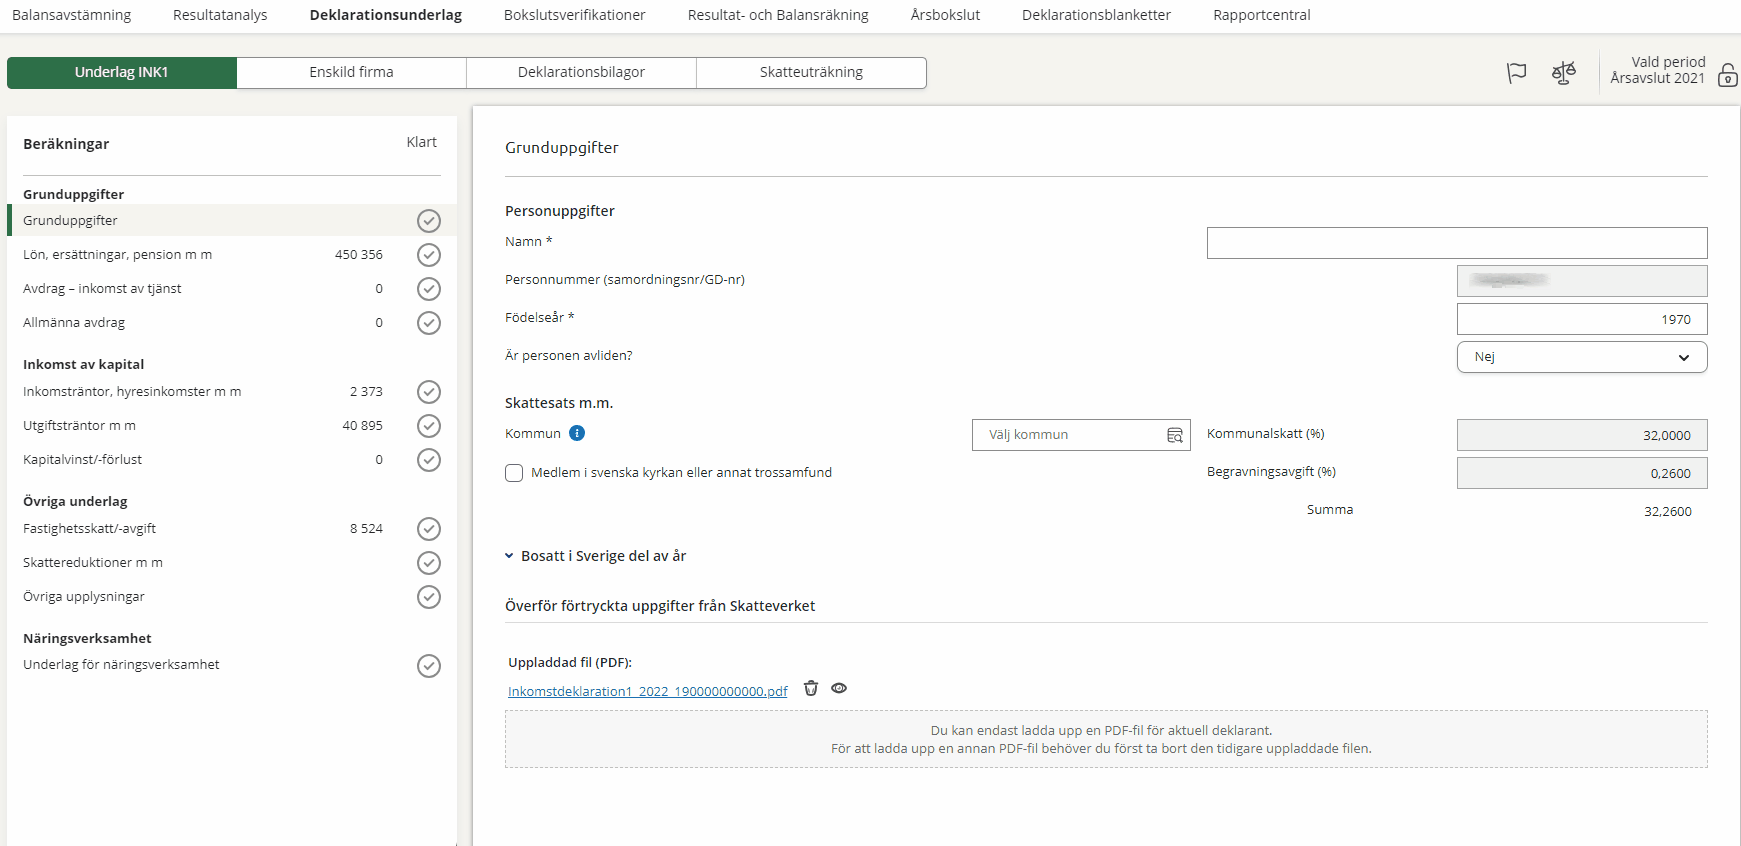1741x846 pixels.
Task: Toggle Klart checkmark for Utgiftsräntor m m
Action: pos(429,426)
